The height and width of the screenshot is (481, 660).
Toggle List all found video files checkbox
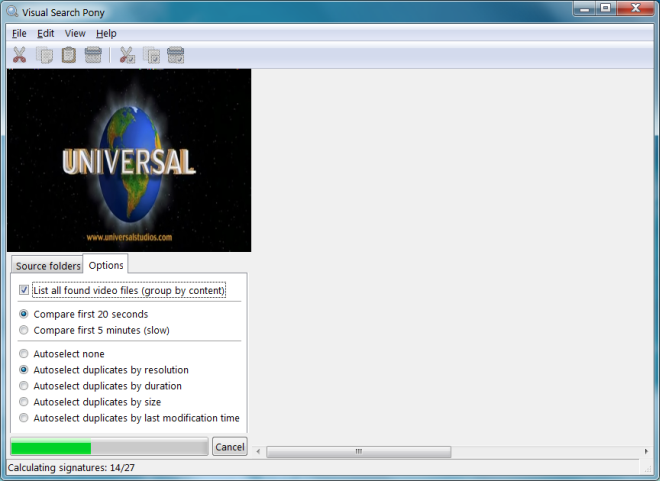[x=24, y=290]
